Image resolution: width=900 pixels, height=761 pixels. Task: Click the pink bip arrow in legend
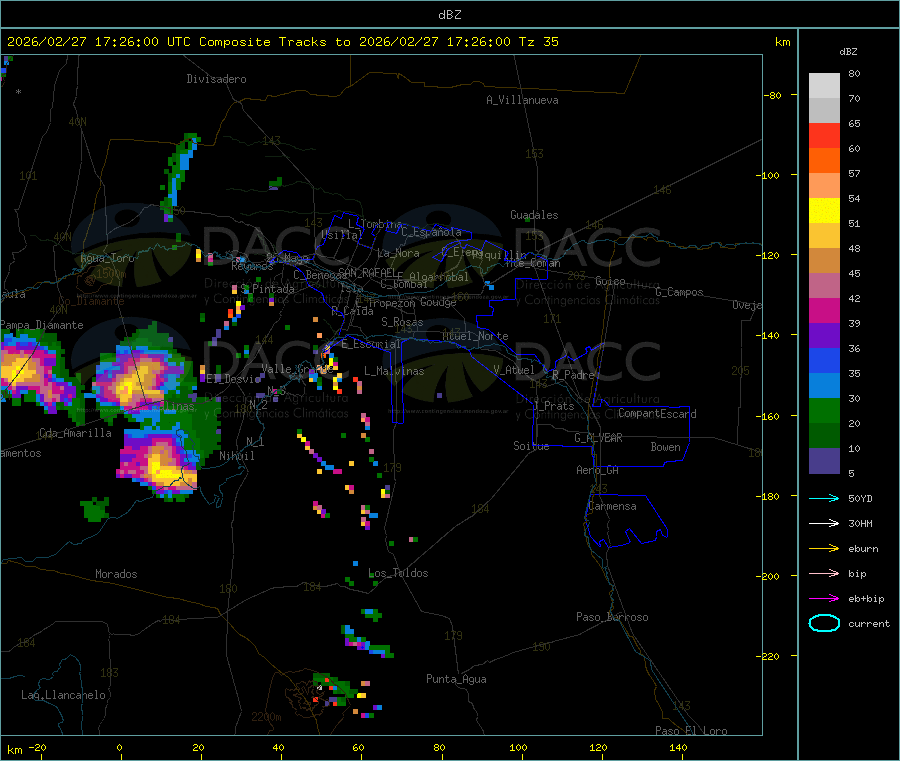(x=824, y=573)
